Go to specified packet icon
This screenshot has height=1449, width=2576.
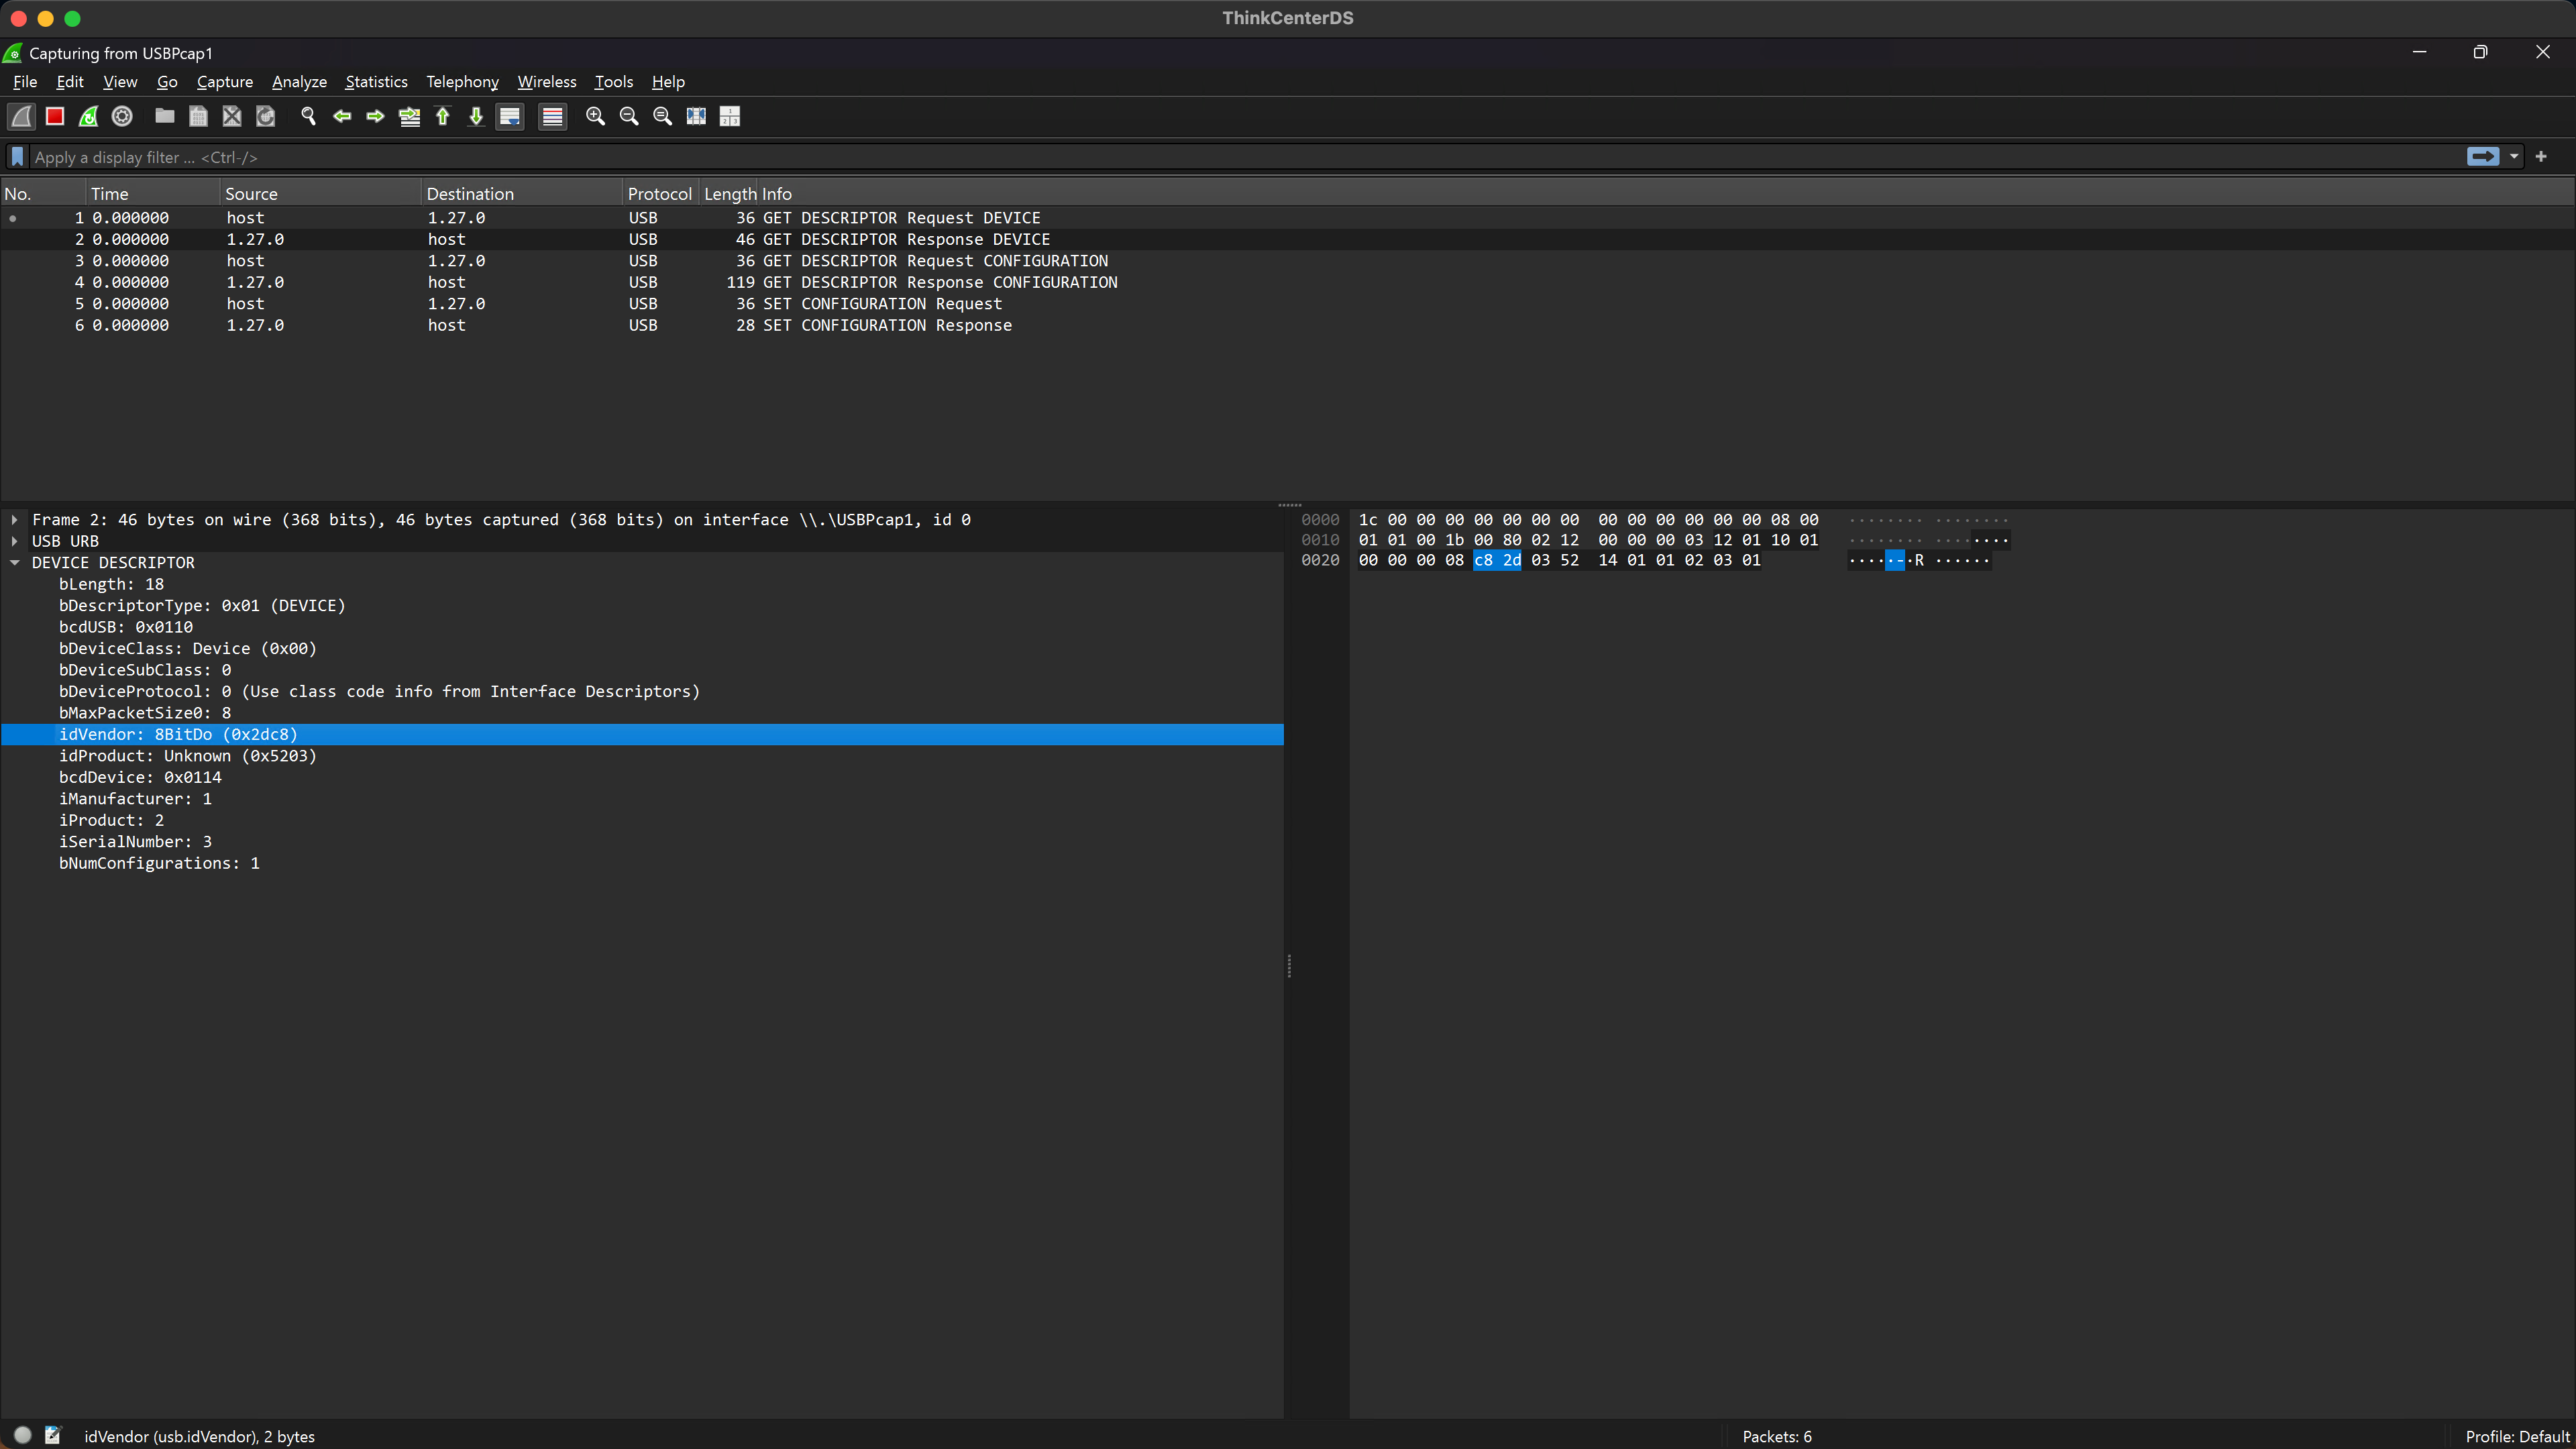click(x=409, y=116)
